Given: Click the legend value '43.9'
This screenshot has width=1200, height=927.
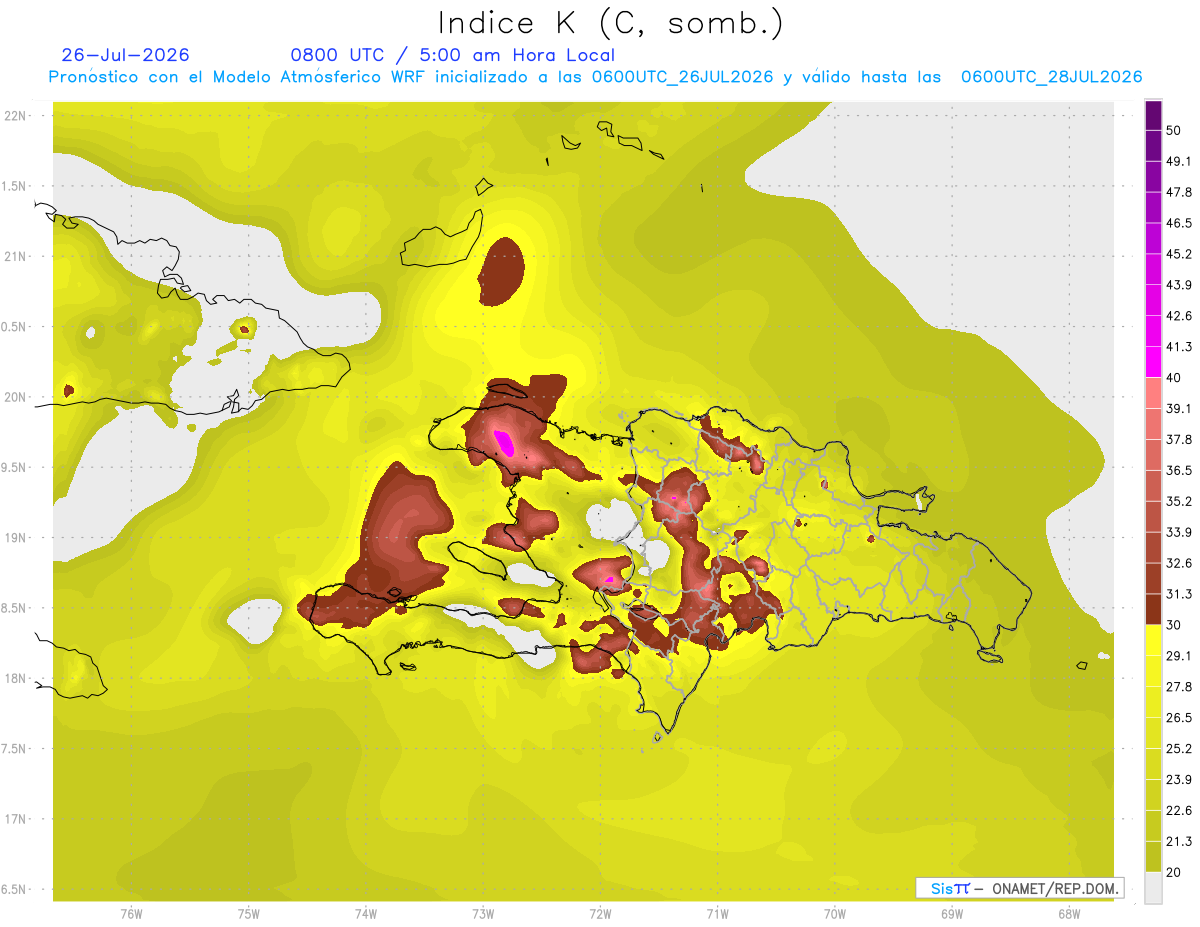Looking at the screenshot, I should point(1178,285).
